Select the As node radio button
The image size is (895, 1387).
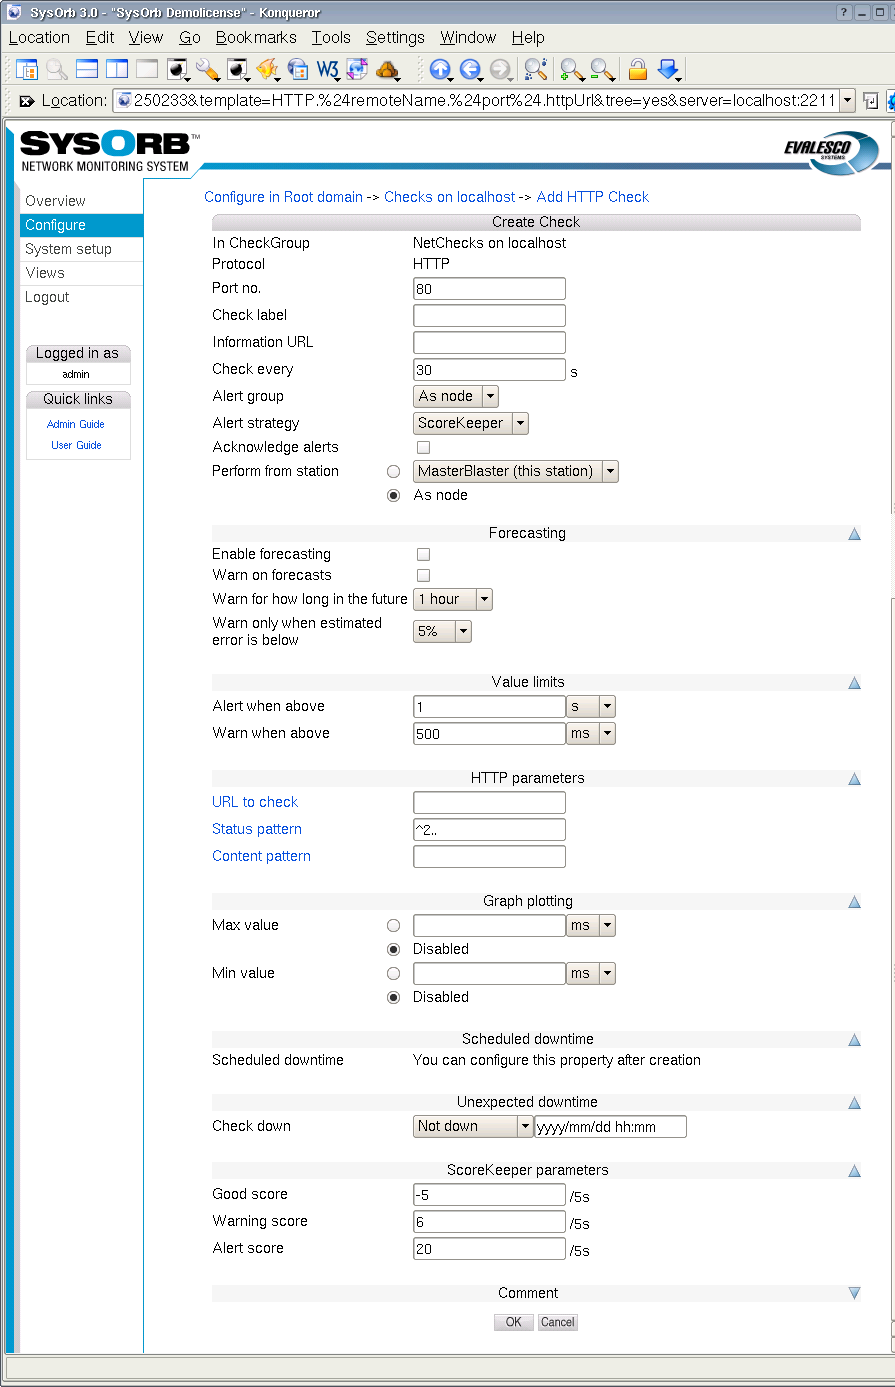[393, 495]
